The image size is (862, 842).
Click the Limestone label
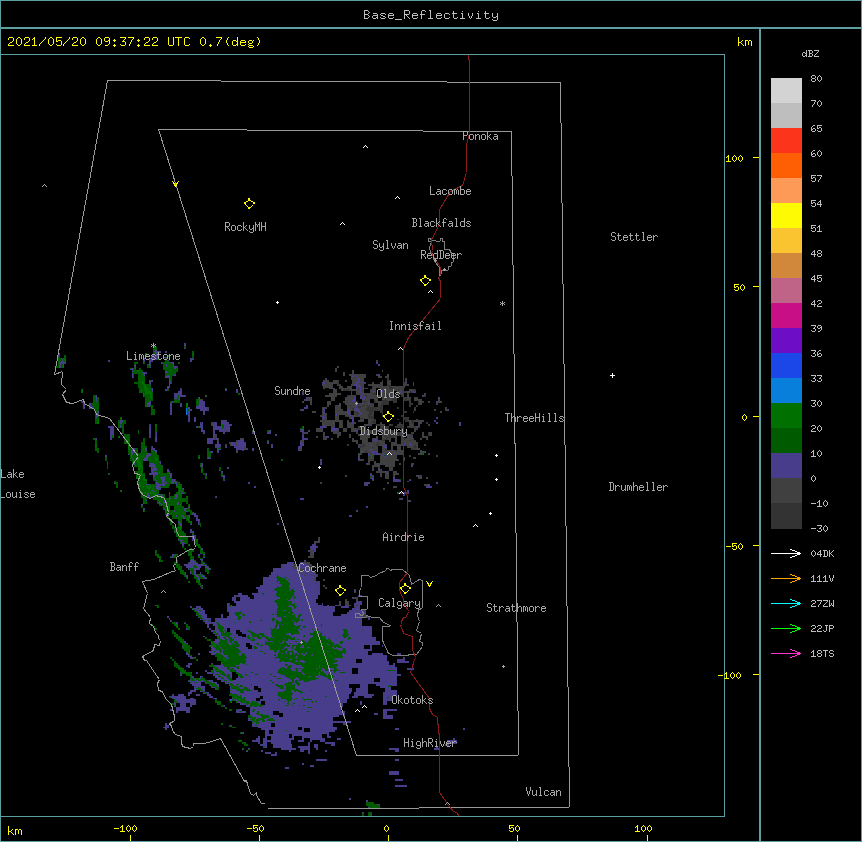click(x=153, y=356)
